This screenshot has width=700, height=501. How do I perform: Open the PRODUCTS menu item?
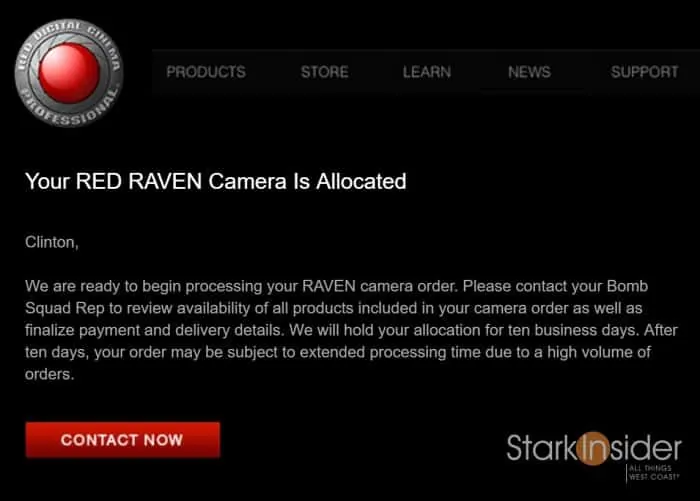pyautogui.click(x=206, y=72)
